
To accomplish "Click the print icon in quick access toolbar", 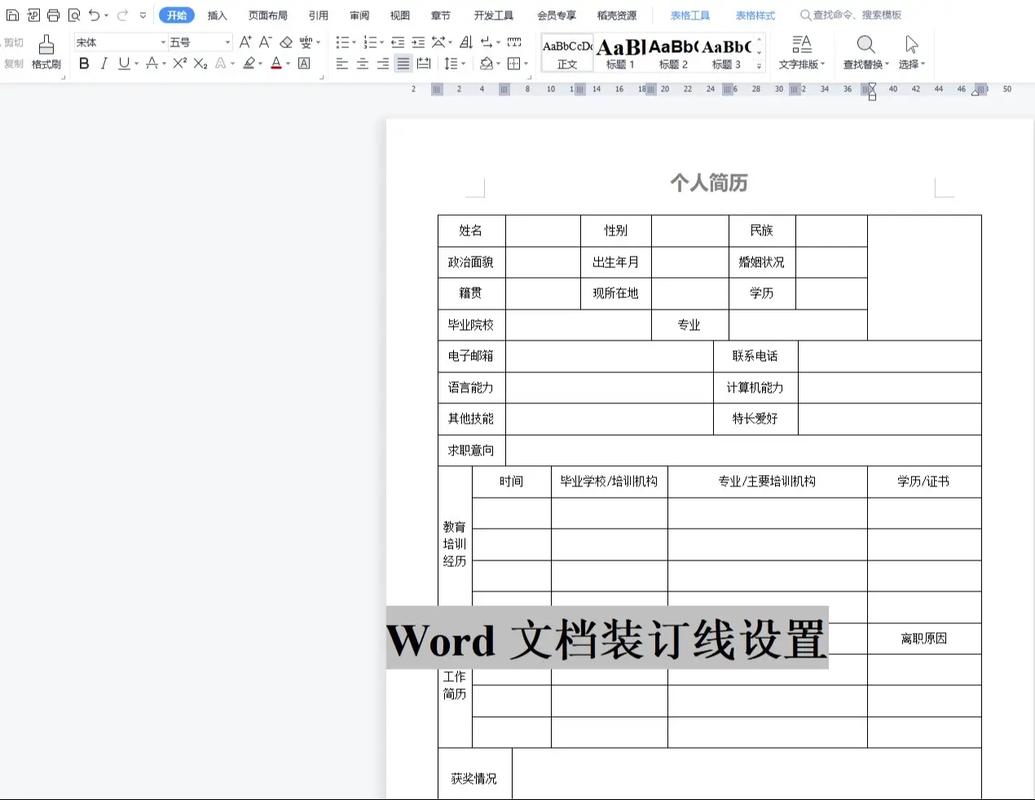I will point(54,14).
